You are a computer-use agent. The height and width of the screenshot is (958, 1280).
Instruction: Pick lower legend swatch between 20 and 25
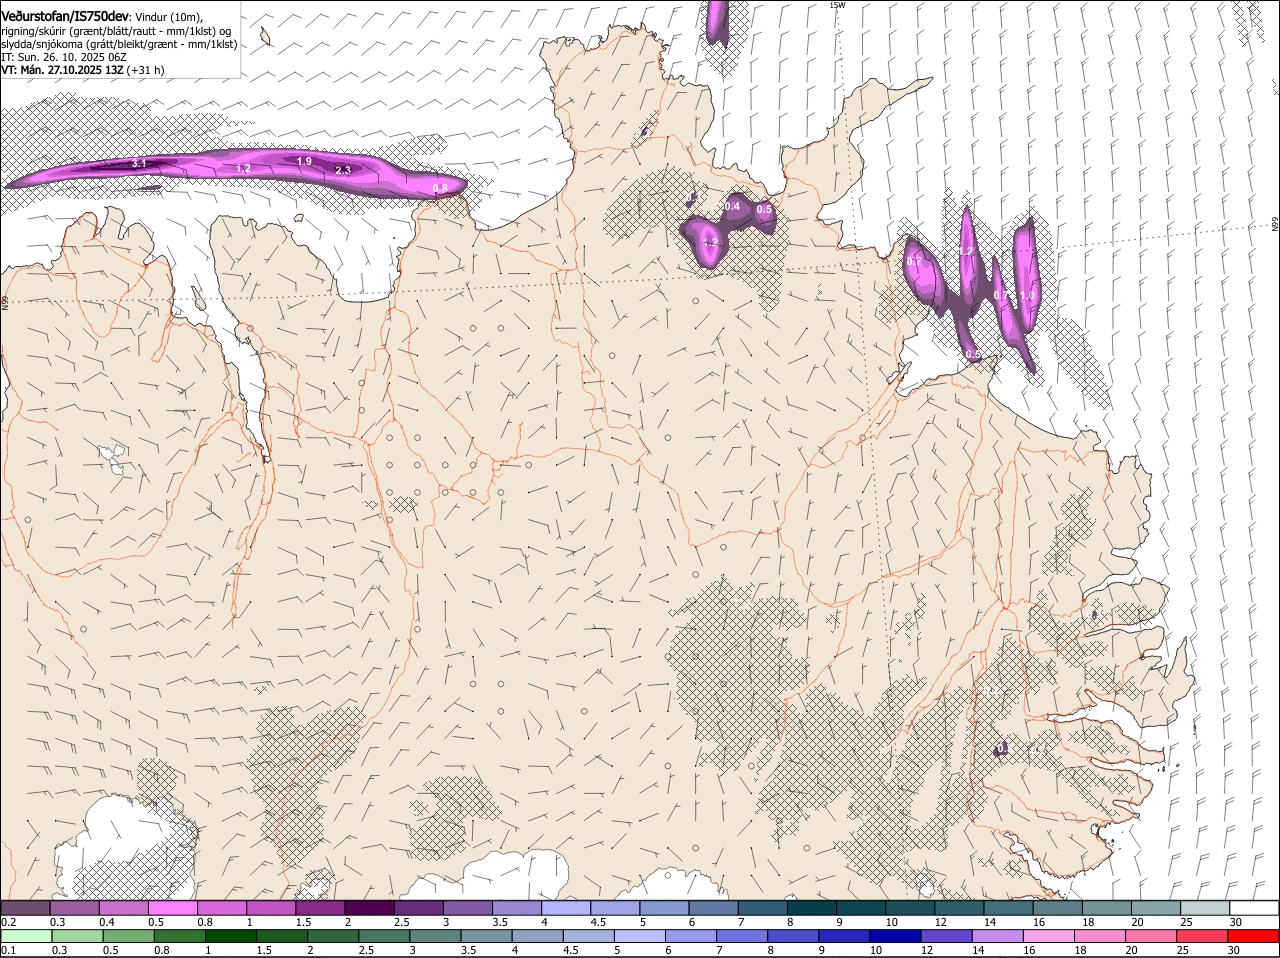pyautogui.click(x=1153, y=937)
